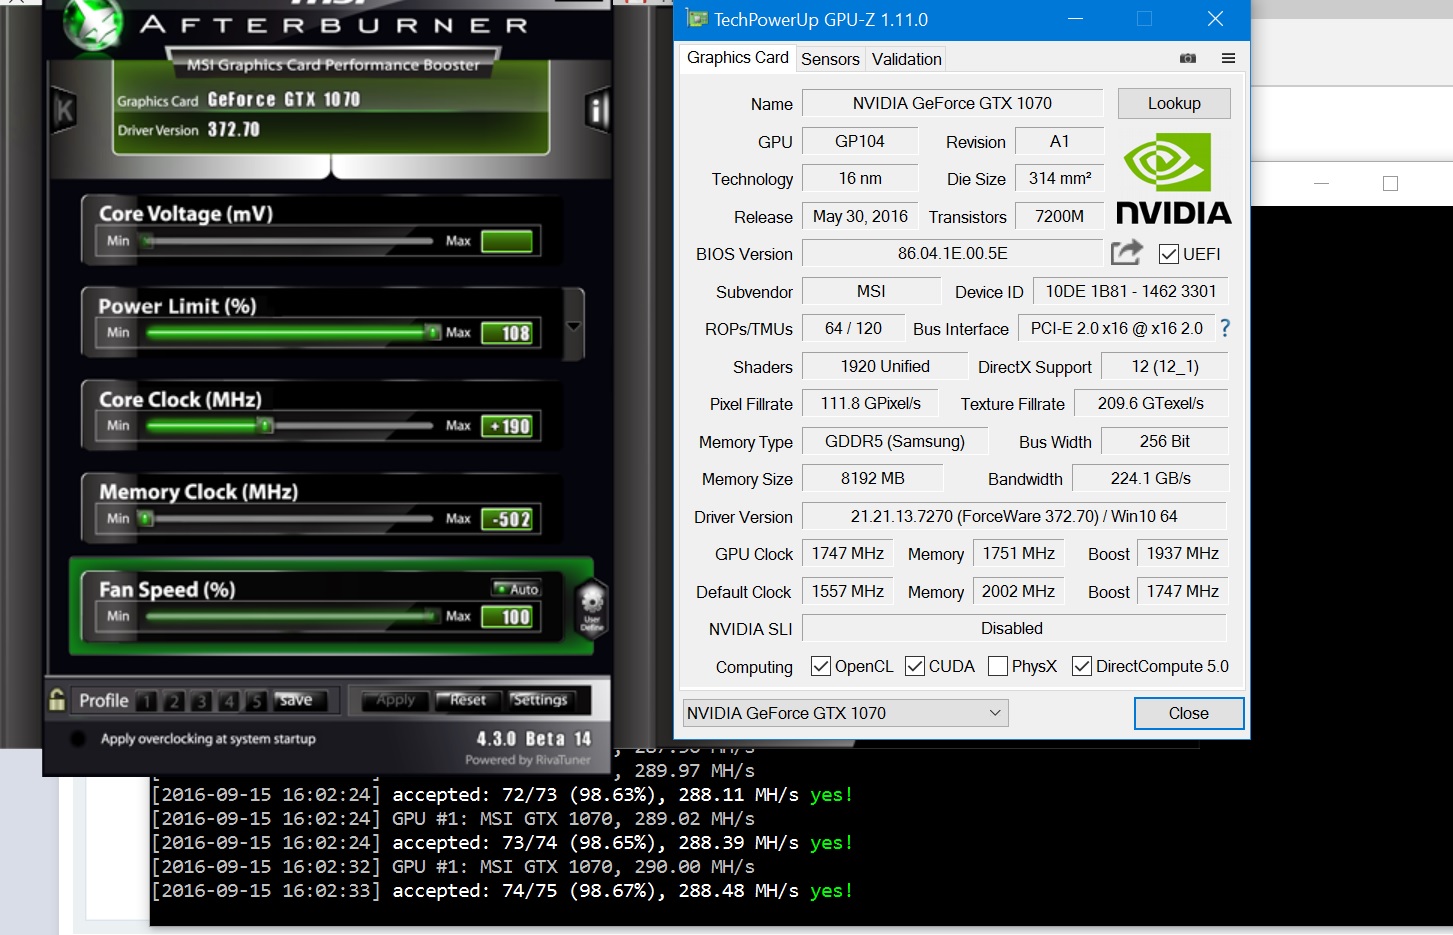Image resolution: width=1453 pixels, height=935 pixels.
Task: Click GPU-Z screenshot camera icon
Action: 1188,59
